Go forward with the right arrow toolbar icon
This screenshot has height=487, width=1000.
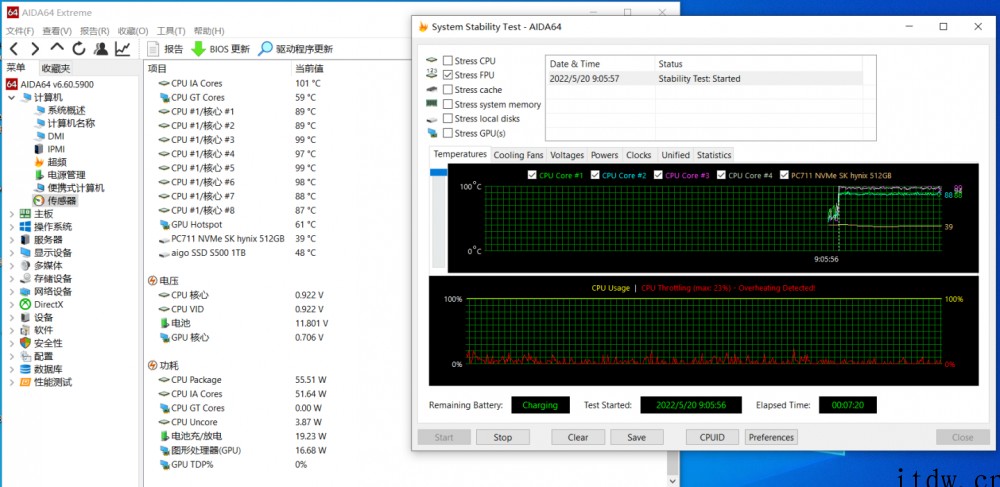coord(35,48)
